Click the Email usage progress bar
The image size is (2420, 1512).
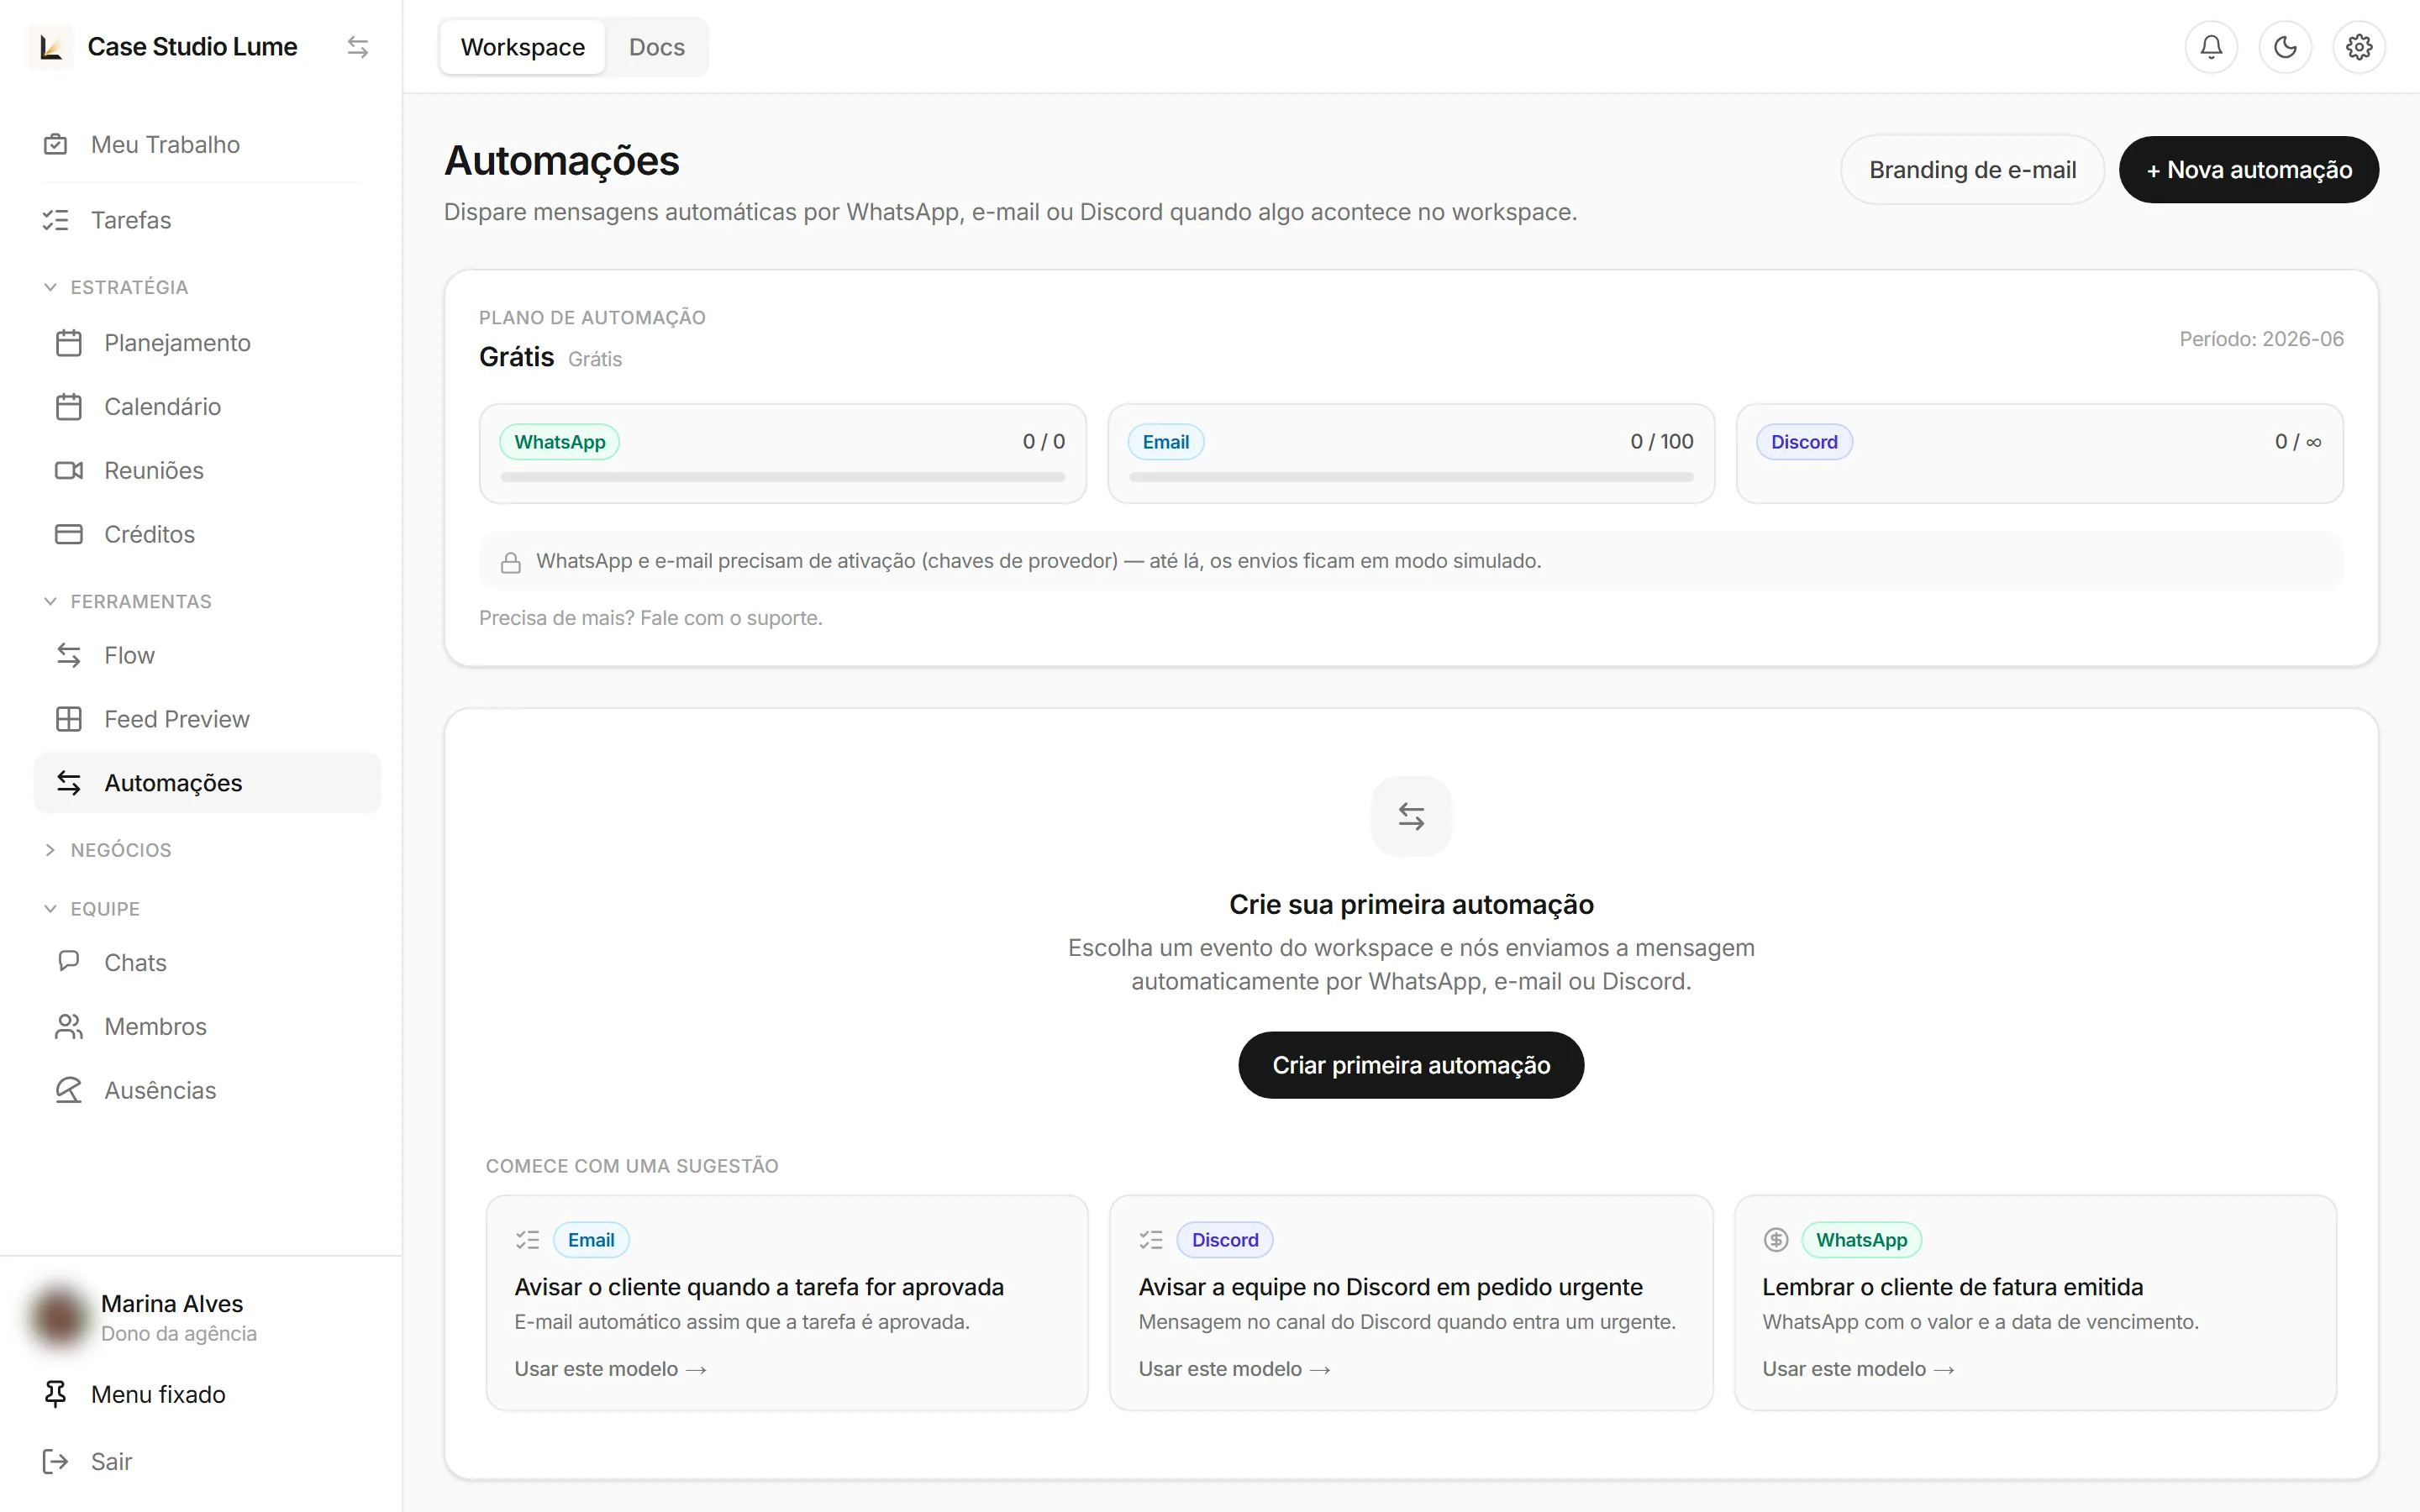(x=1411, y=478)
